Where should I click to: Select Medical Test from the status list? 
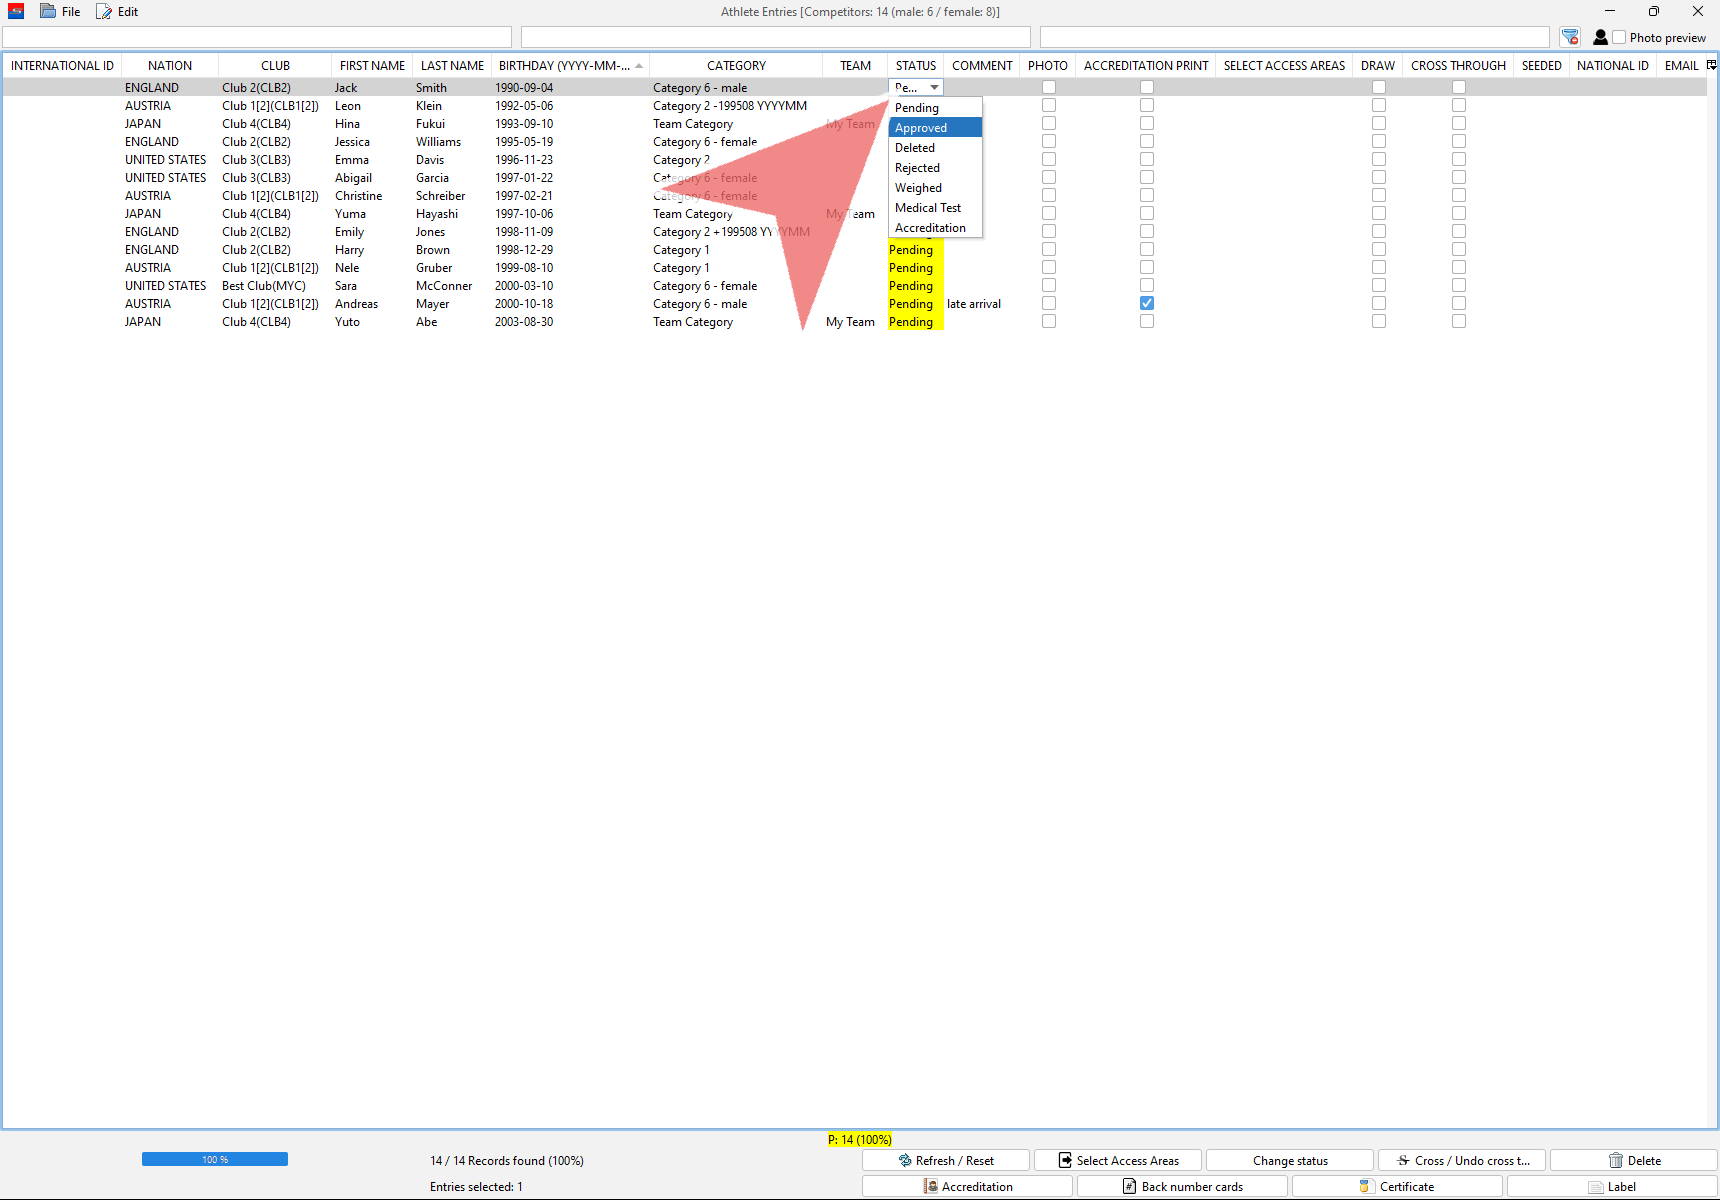[928, 208]
